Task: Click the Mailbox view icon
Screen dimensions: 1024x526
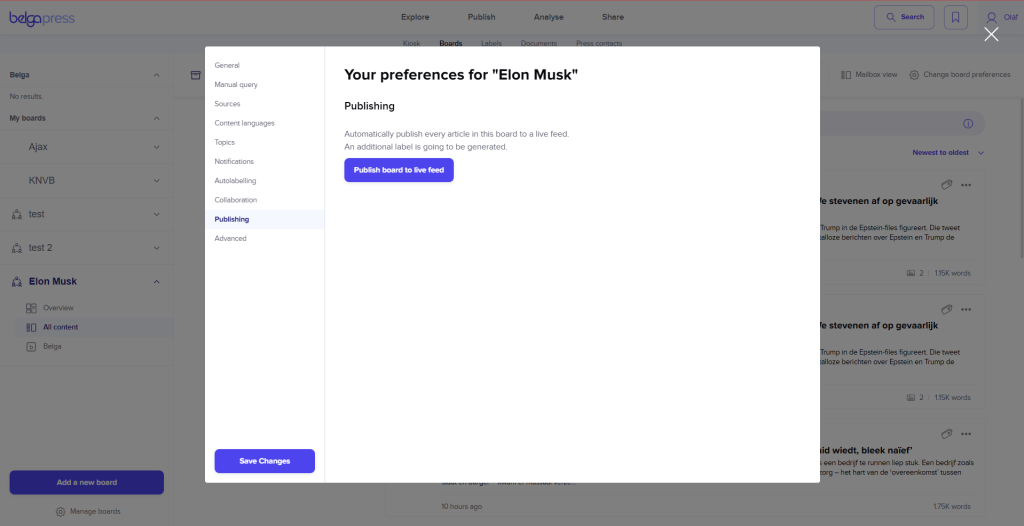Action: (846, 75)
